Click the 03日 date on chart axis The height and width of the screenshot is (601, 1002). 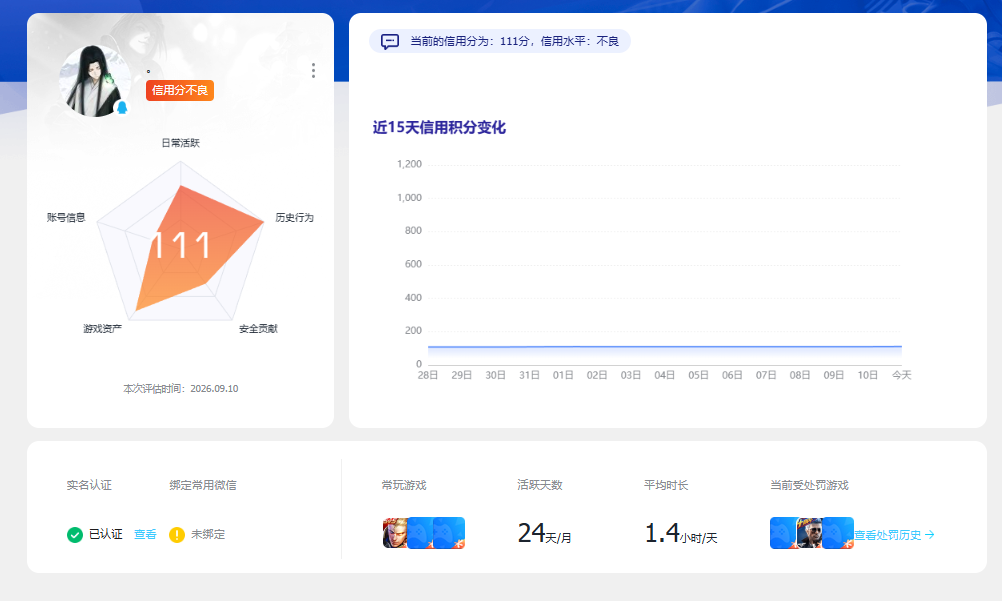coord(631,375)
